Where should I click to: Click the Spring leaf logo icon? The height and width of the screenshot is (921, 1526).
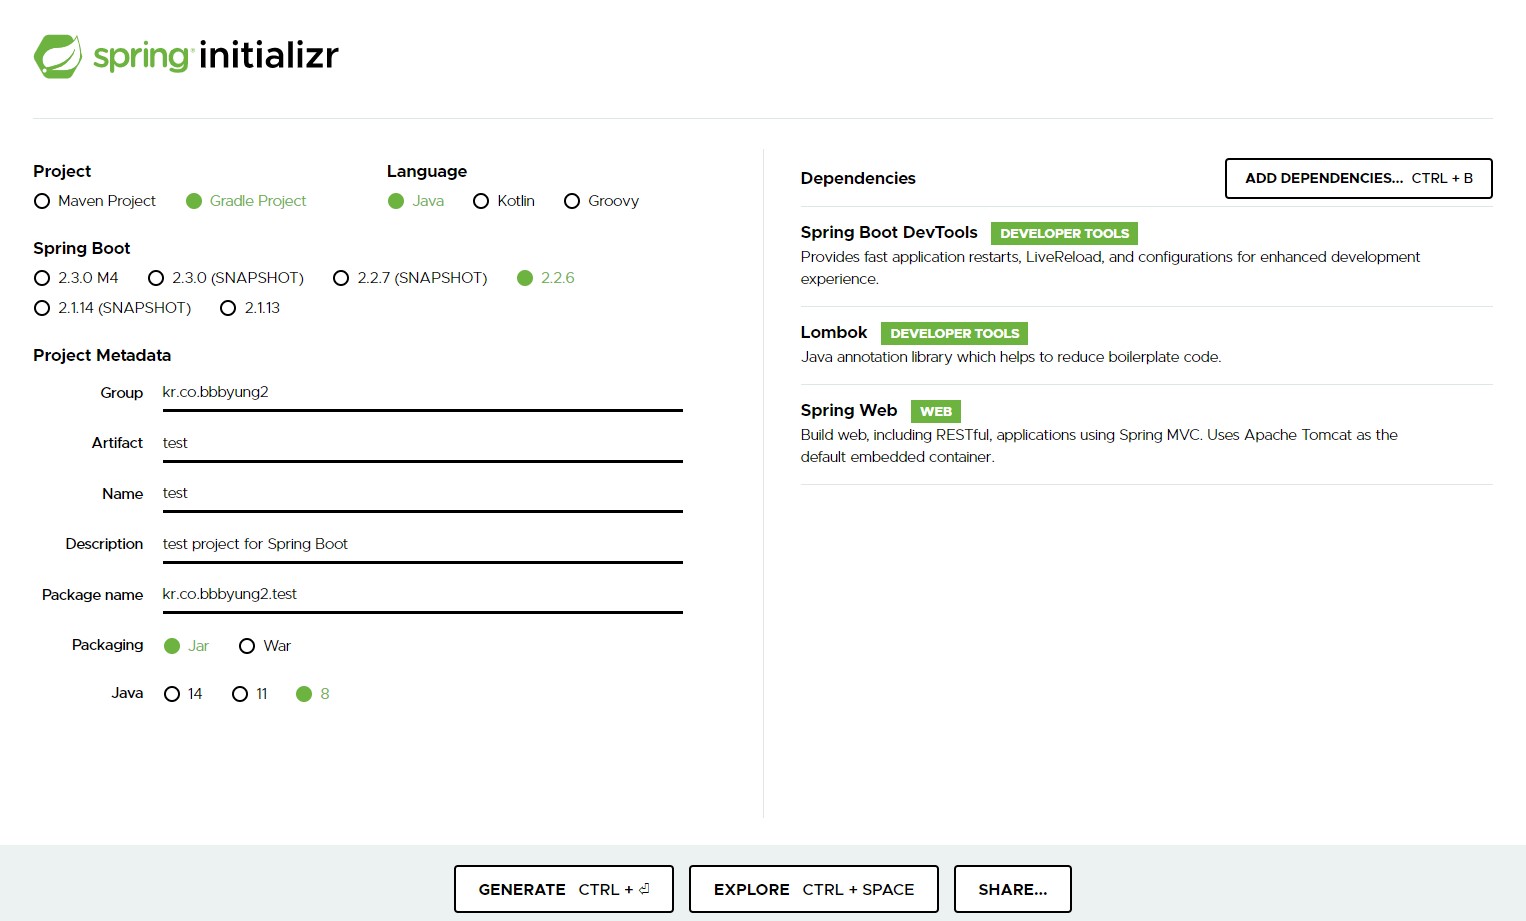(x=58, y=56)
